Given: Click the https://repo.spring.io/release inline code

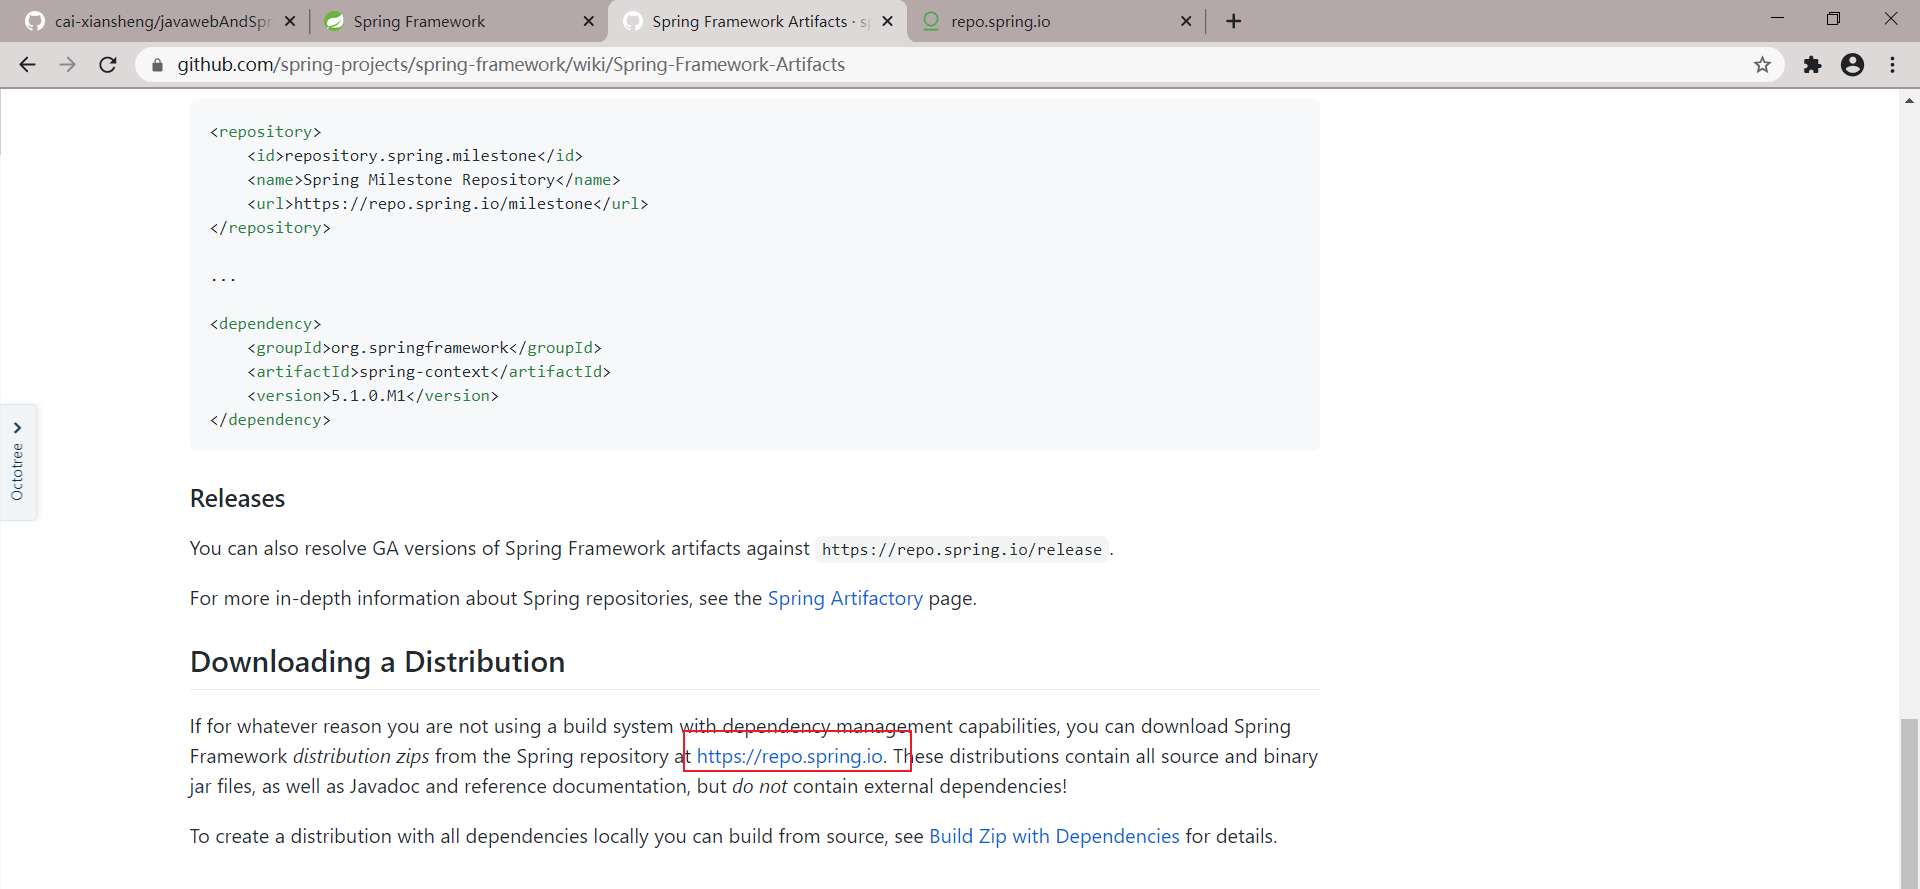Looking at the screenshot, I should (x=962, y=549).
